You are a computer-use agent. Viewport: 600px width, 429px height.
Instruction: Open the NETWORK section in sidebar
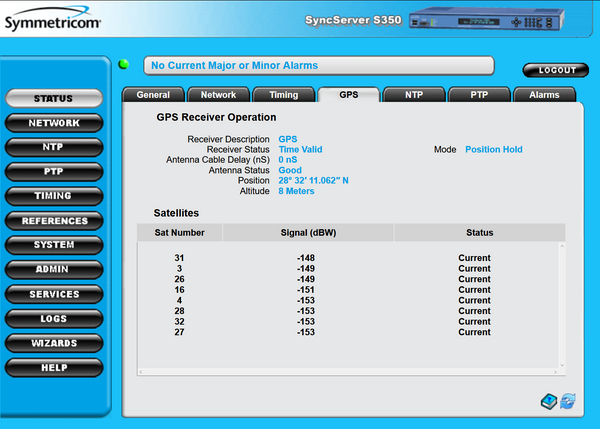54,123
